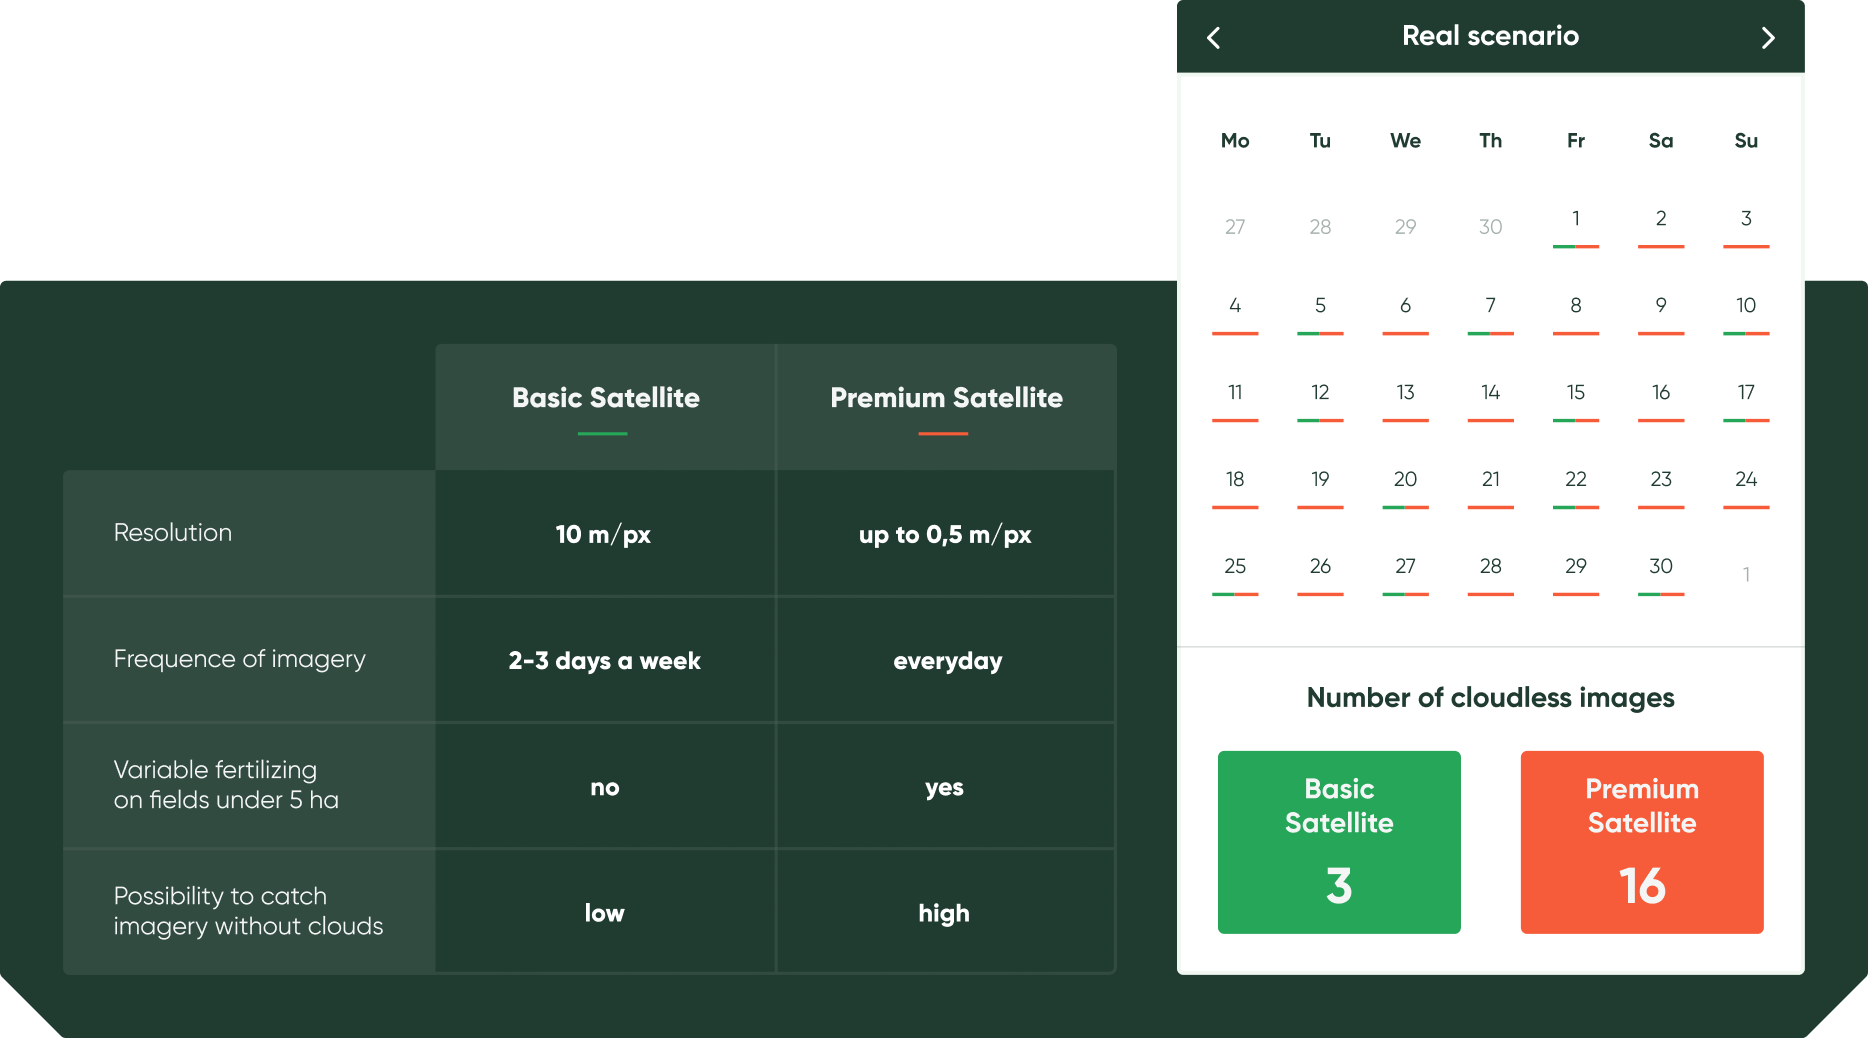This screenshot has height=1038, width=1868.
Task: Select calendar day 16
Action: 1661,400
